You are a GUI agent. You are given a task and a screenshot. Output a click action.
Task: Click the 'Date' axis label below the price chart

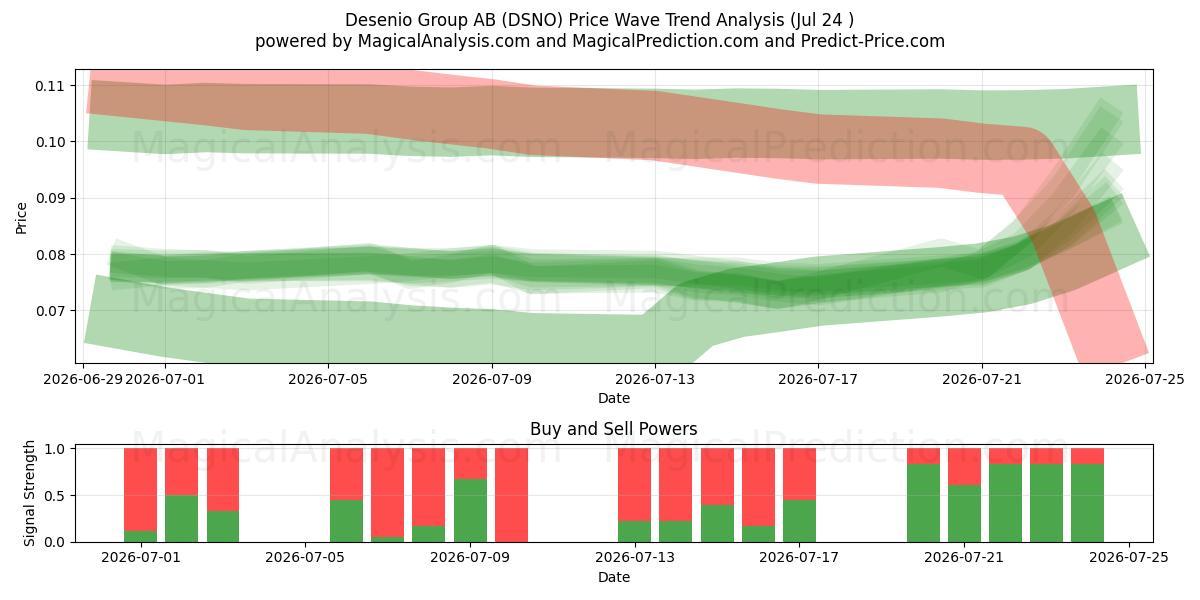(614, 398)
